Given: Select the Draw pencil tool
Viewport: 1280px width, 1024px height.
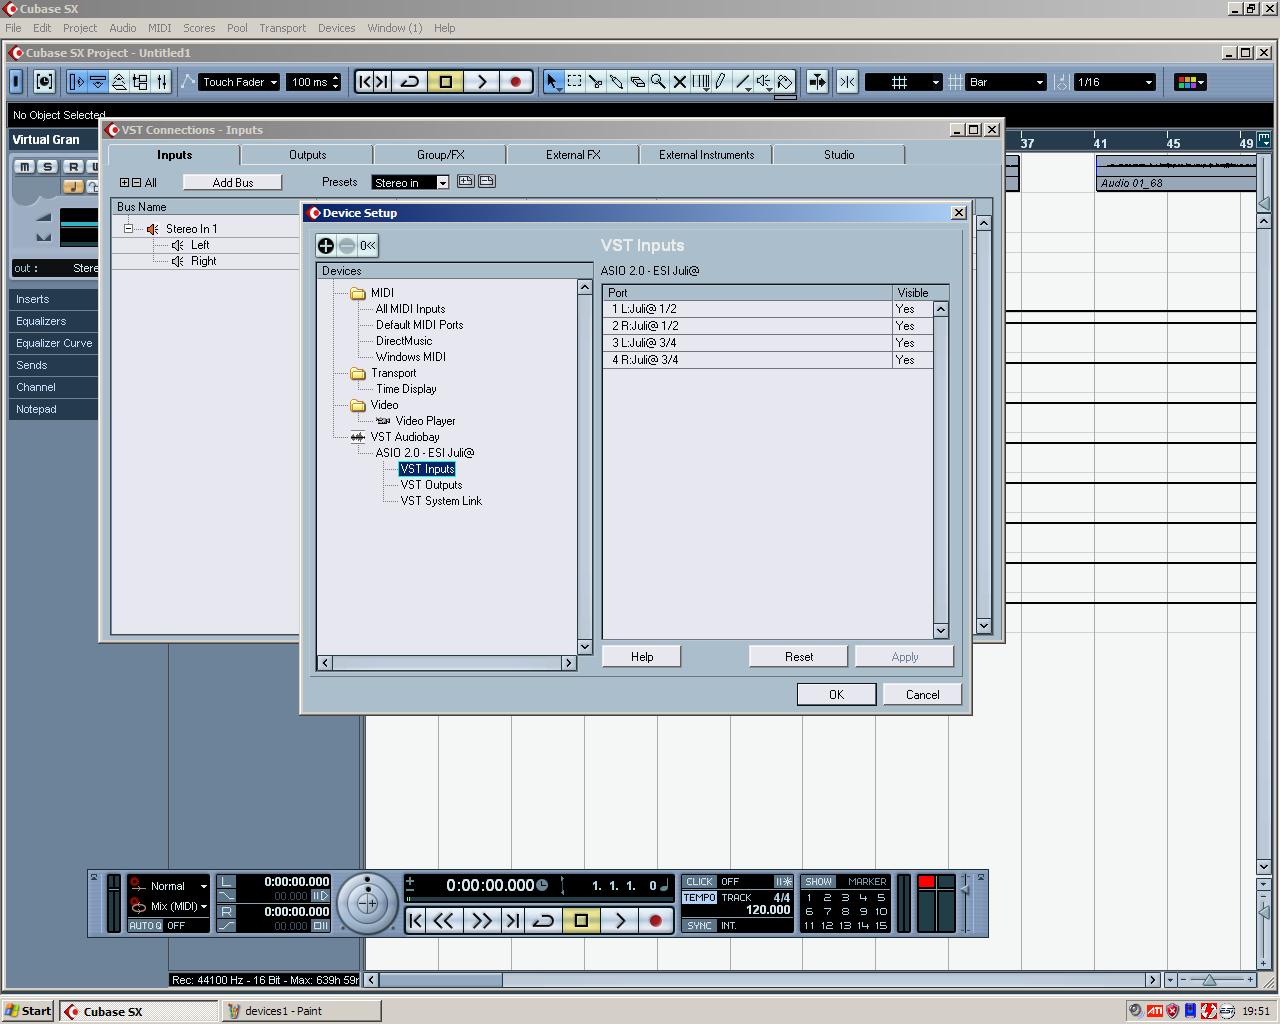Looking at the screenshot, I should 720,82.
